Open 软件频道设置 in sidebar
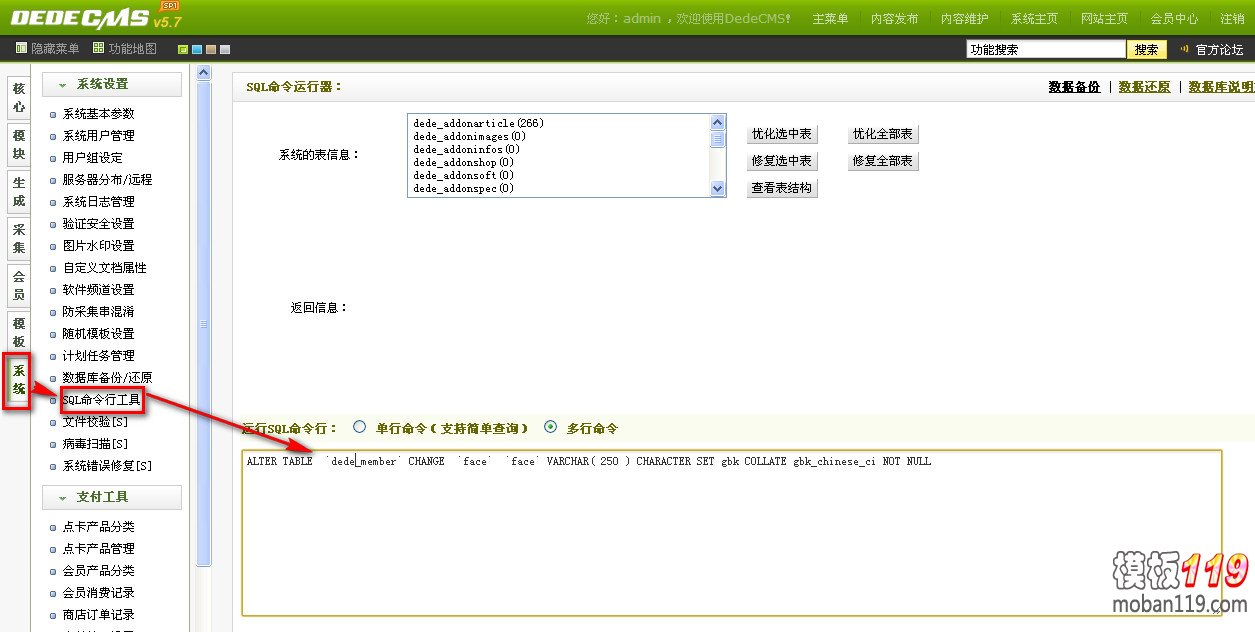The image size is (1255, 632). point(98,290)
